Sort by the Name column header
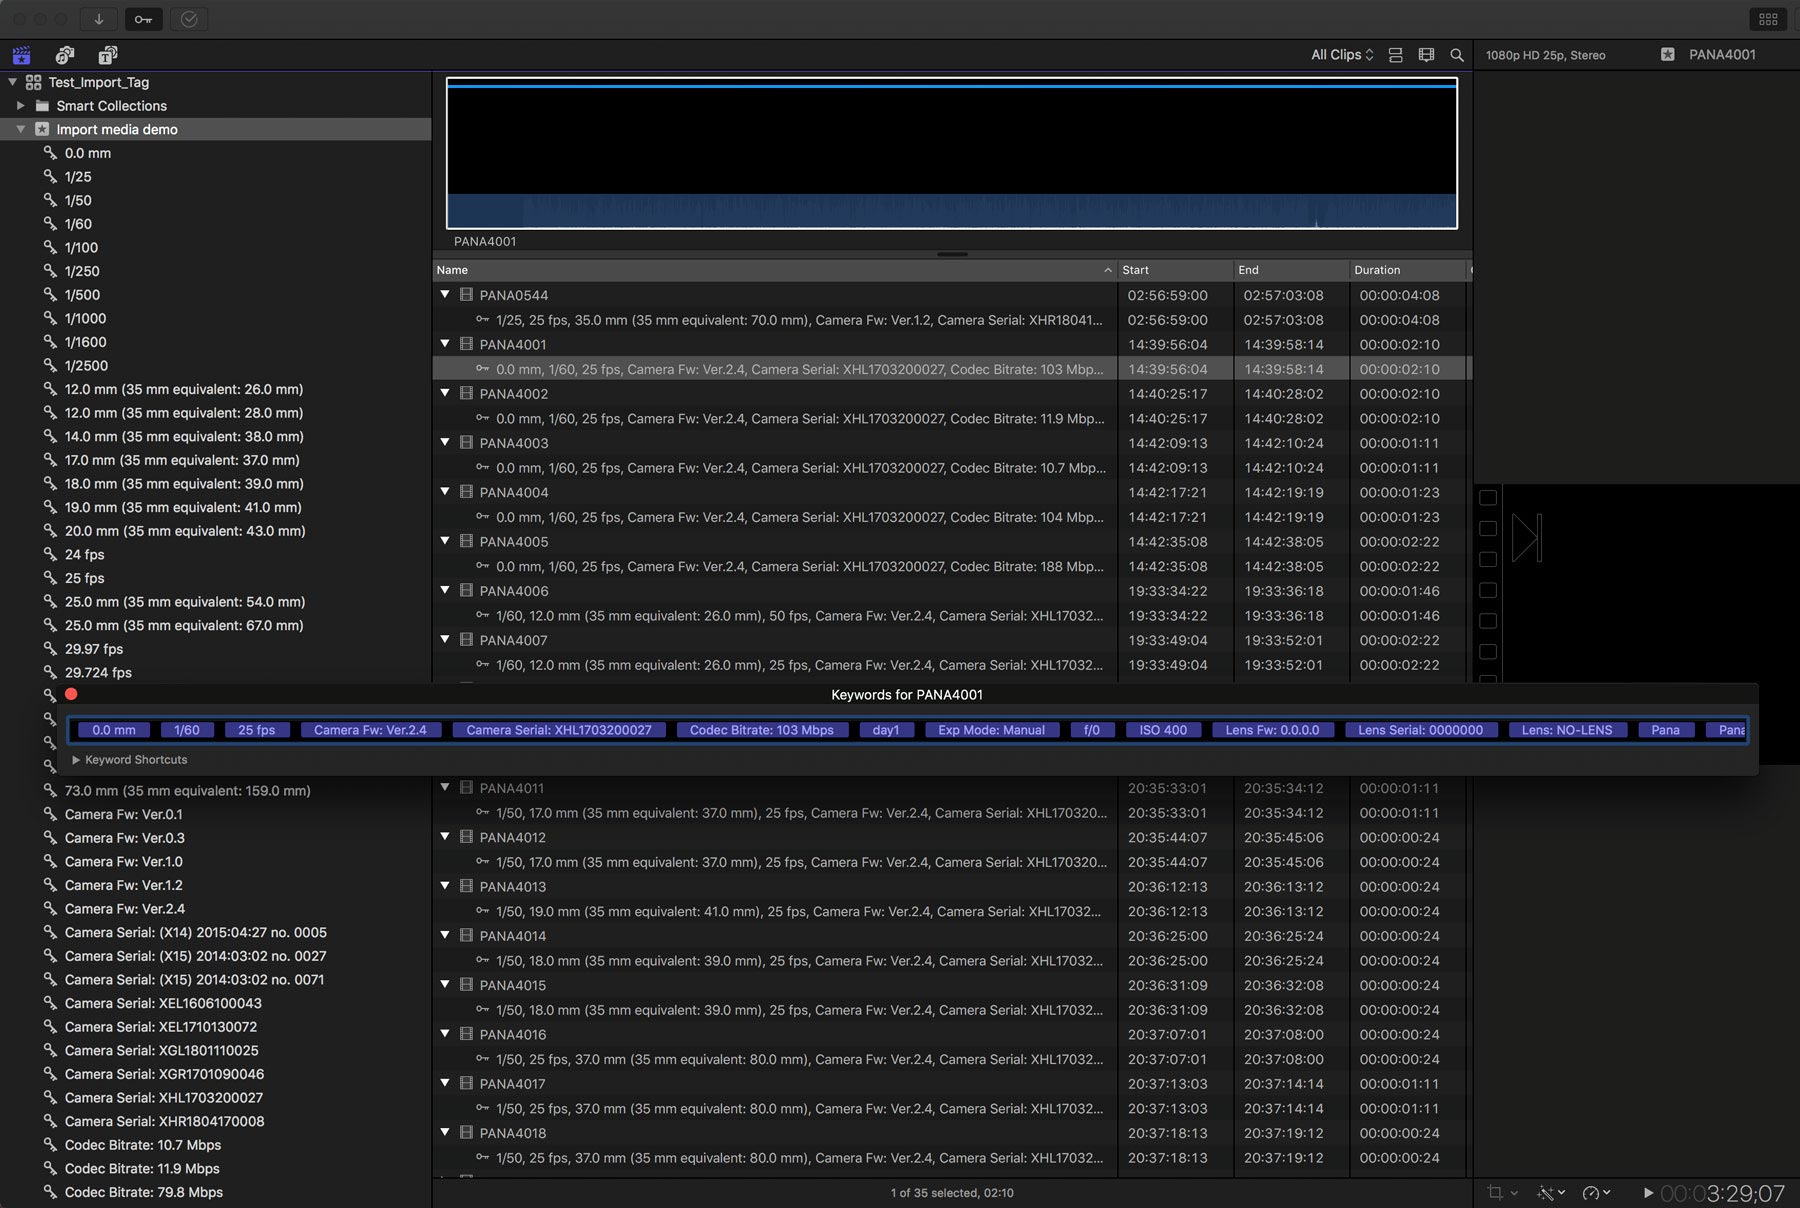The height and width of the screenshot is (1208, 1800). tap(775, 270)
